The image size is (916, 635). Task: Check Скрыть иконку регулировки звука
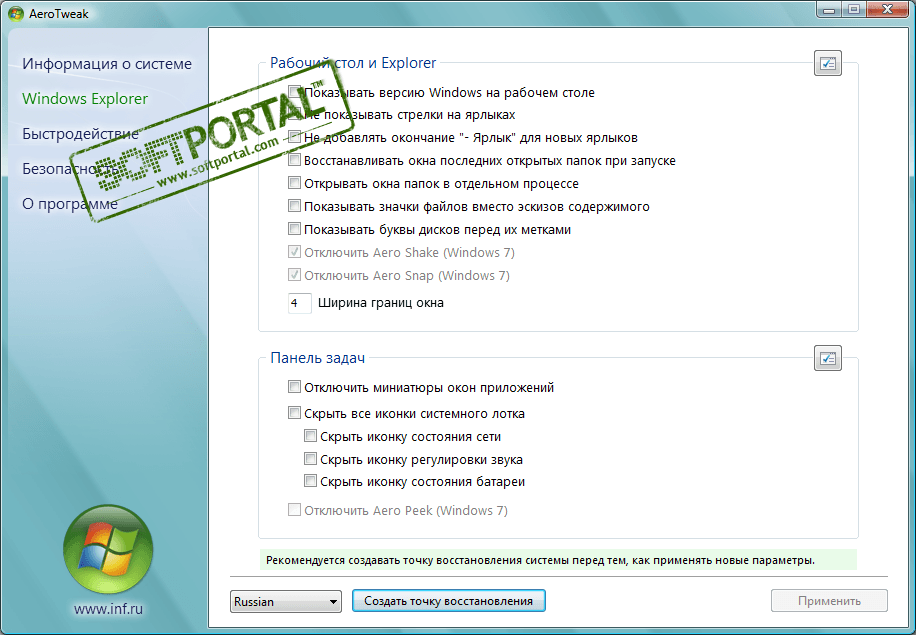(310, 459)
